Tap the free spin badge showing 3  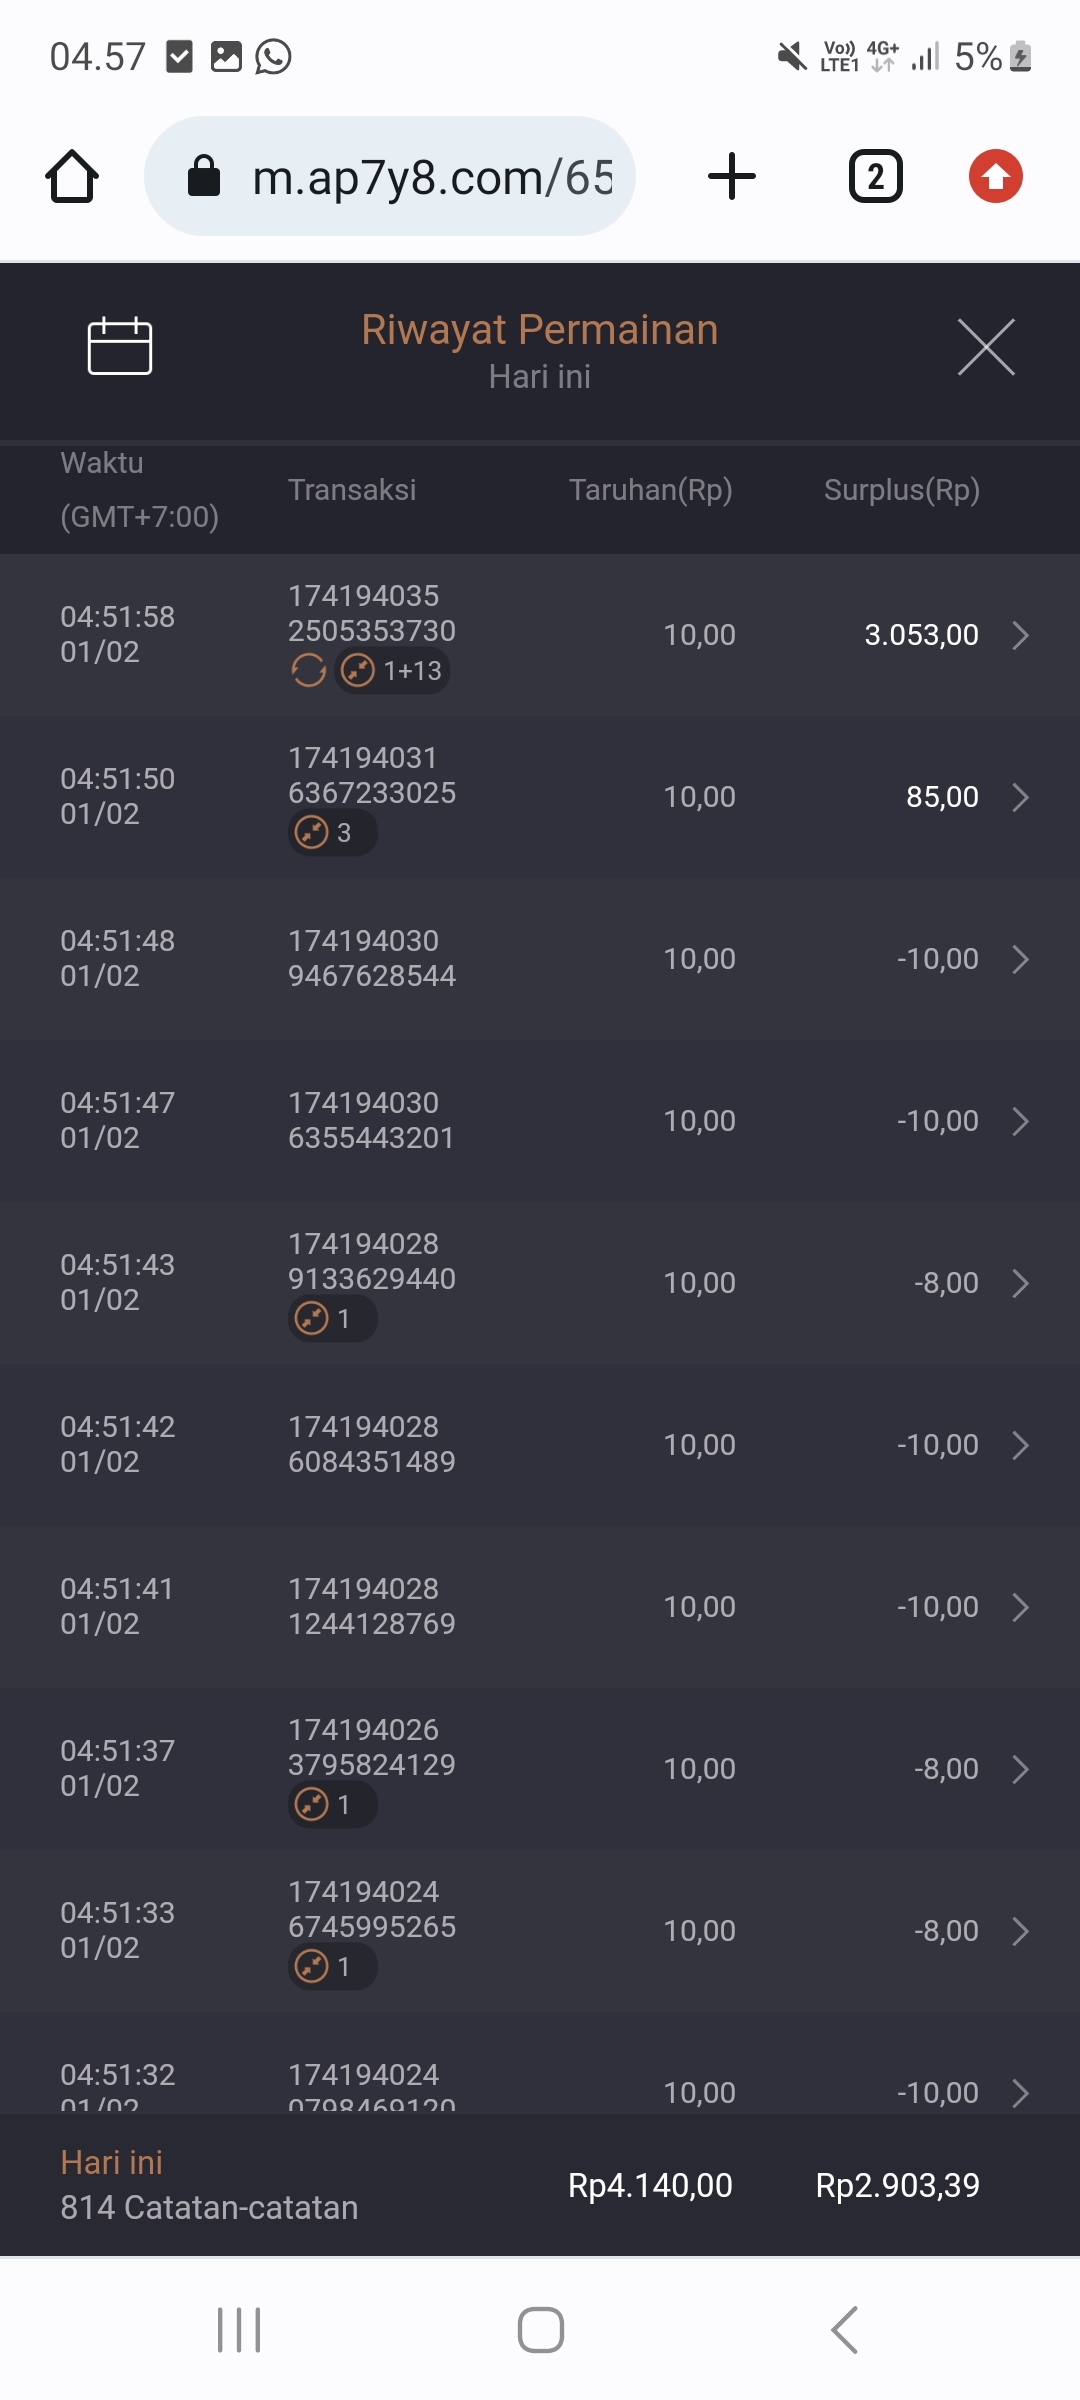[332, 832]
